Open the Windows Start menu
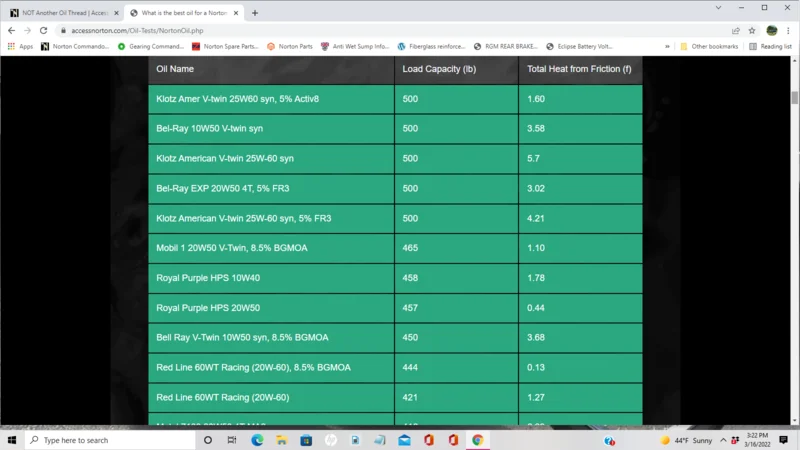Viewport: 800px width, 450px height. (x=12, y=440)
